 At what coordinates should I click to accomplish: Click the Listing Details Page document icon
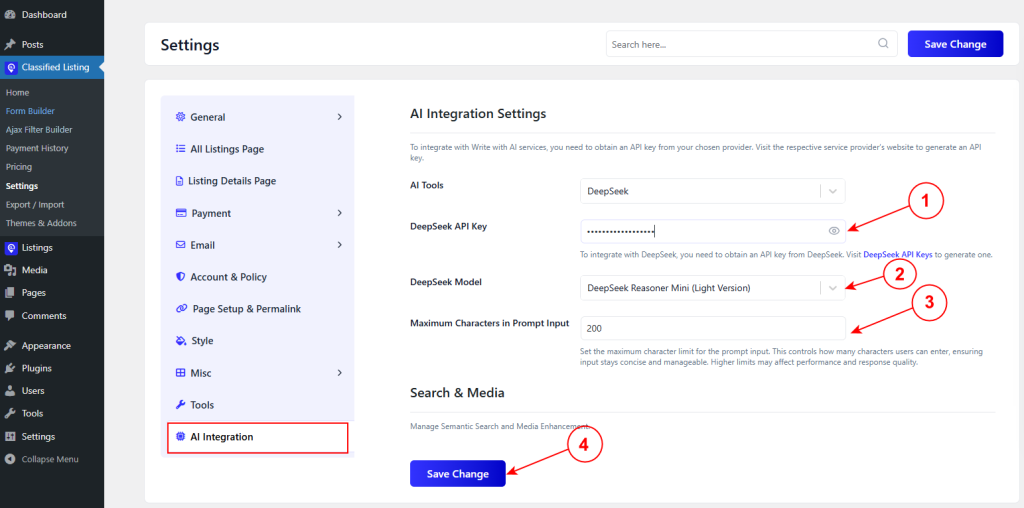(179, 181)
